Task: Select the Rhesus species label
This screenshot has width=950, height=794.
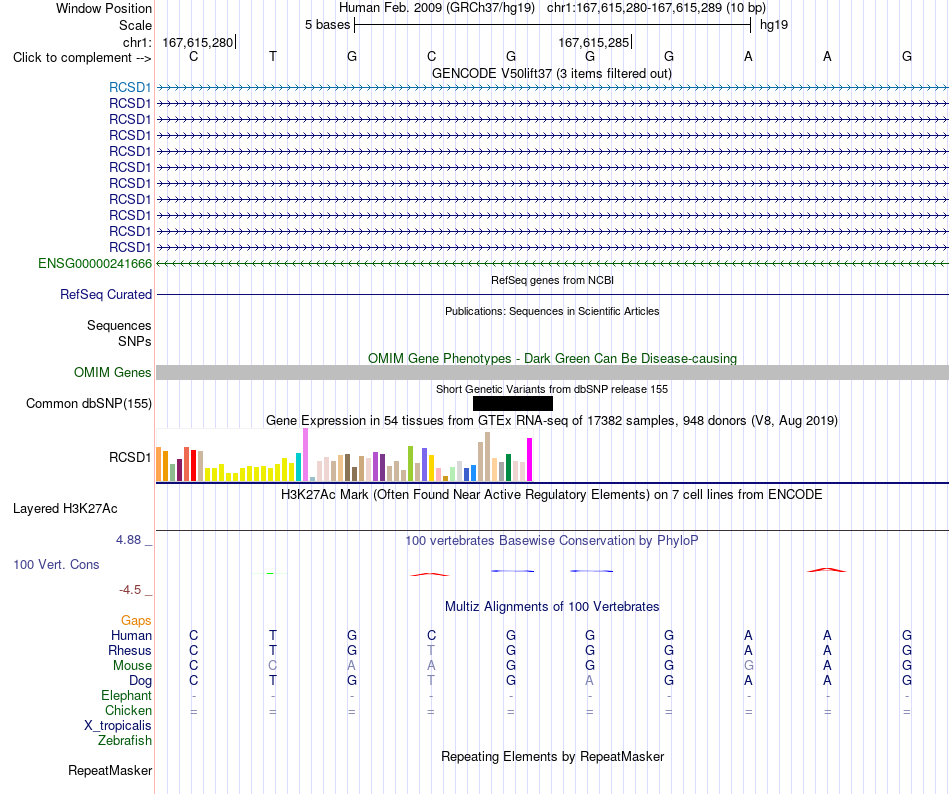Action: pyautogui.click(x=130, y=650)
